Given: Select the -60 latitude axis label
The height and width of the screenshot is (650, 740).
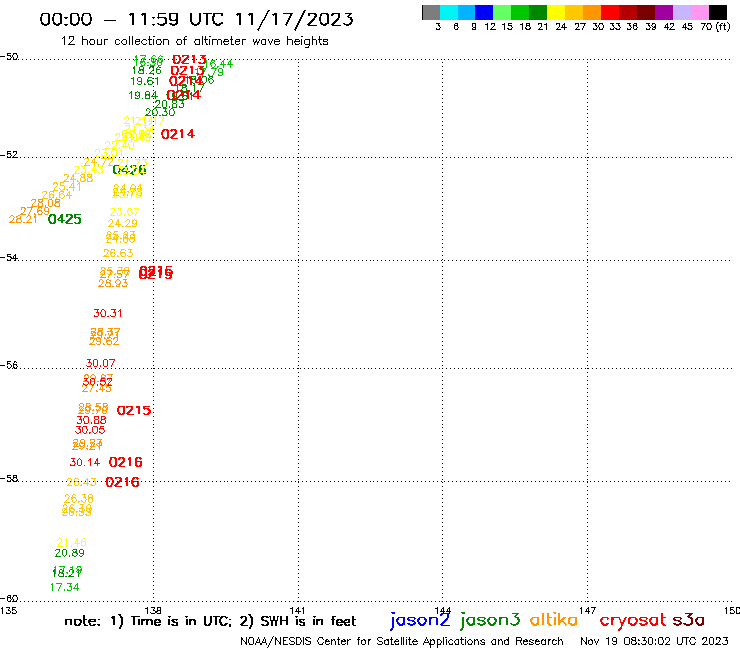Looking at the screenshot, I should tap(9, 599).
